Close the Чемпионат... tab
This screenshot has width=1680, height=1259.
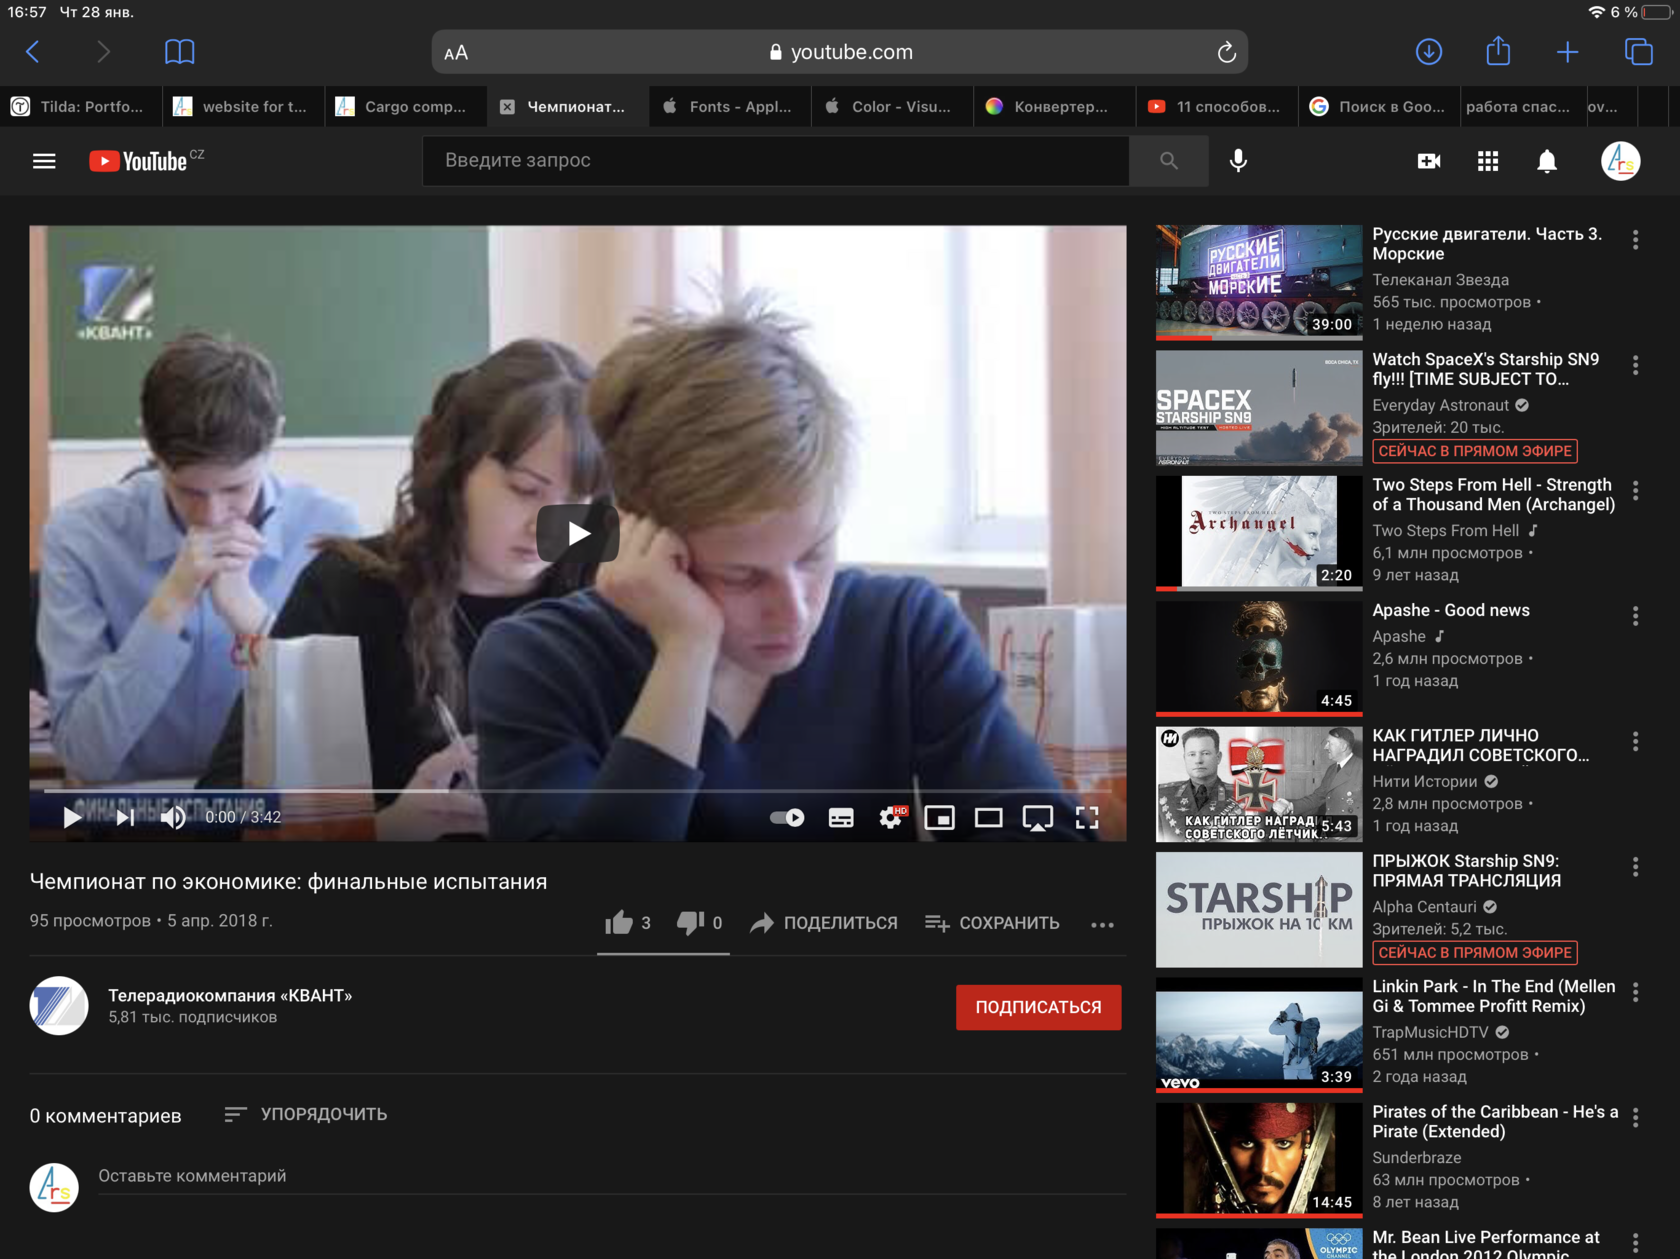[x=507, y=107]
